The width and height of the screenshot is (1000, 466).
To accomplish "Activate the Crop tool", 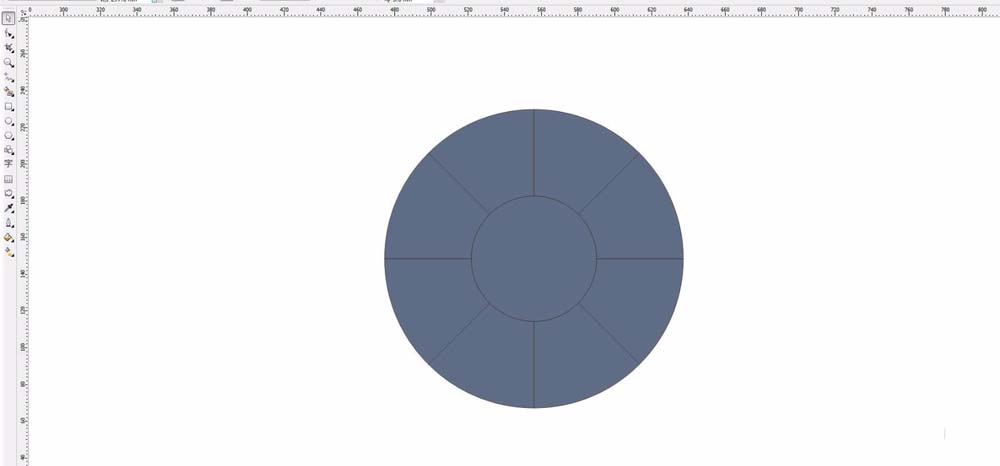I will pos(9,48).
